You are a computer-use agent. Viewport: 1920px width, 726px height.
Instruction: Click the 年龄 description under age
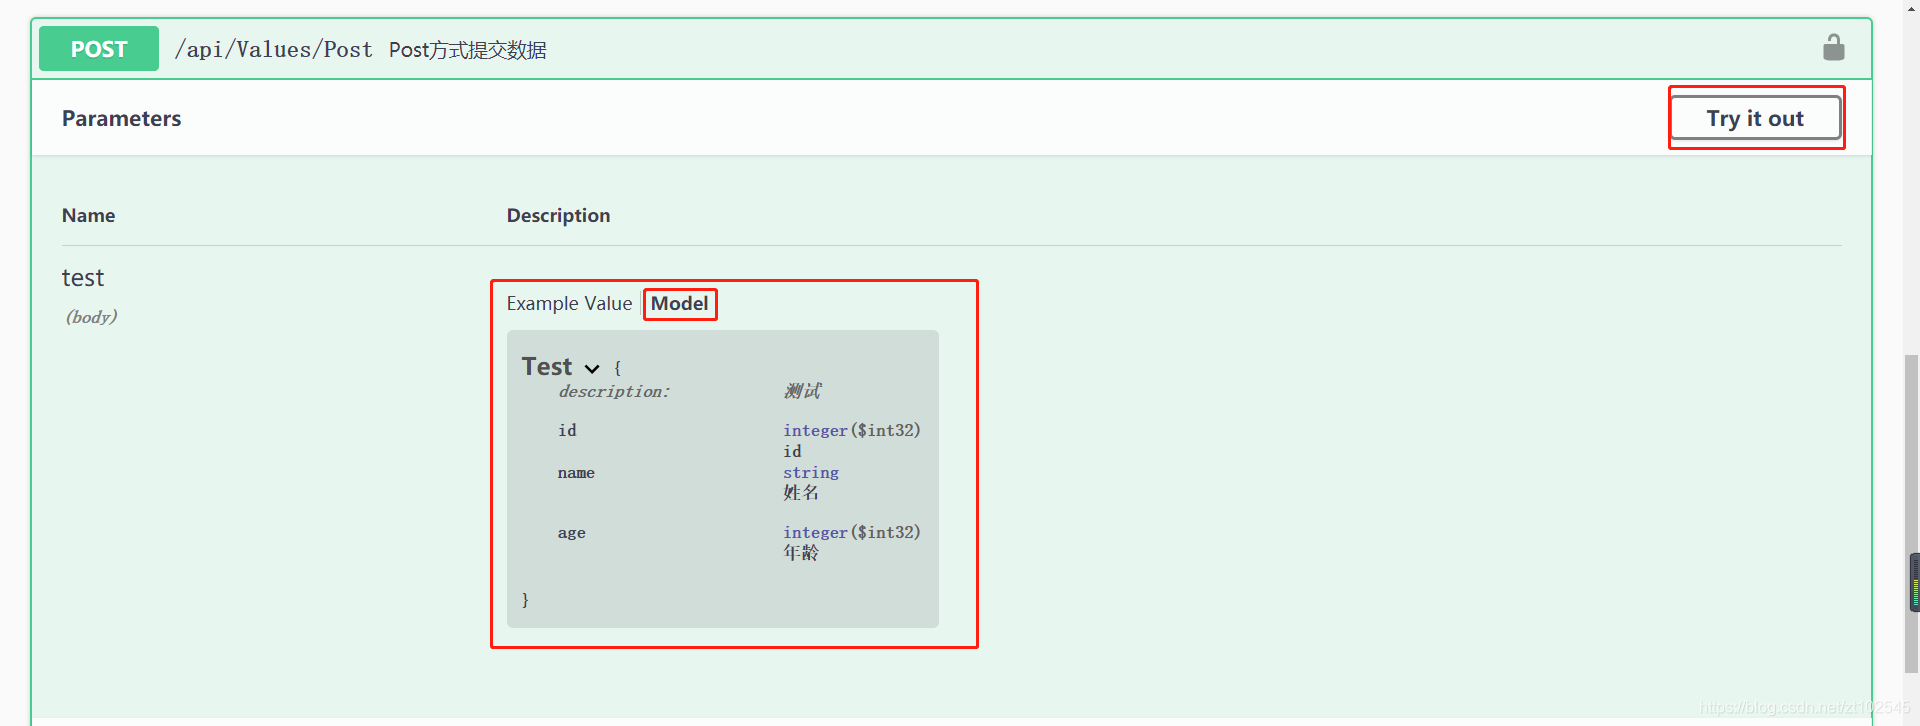tap(801, 552)
